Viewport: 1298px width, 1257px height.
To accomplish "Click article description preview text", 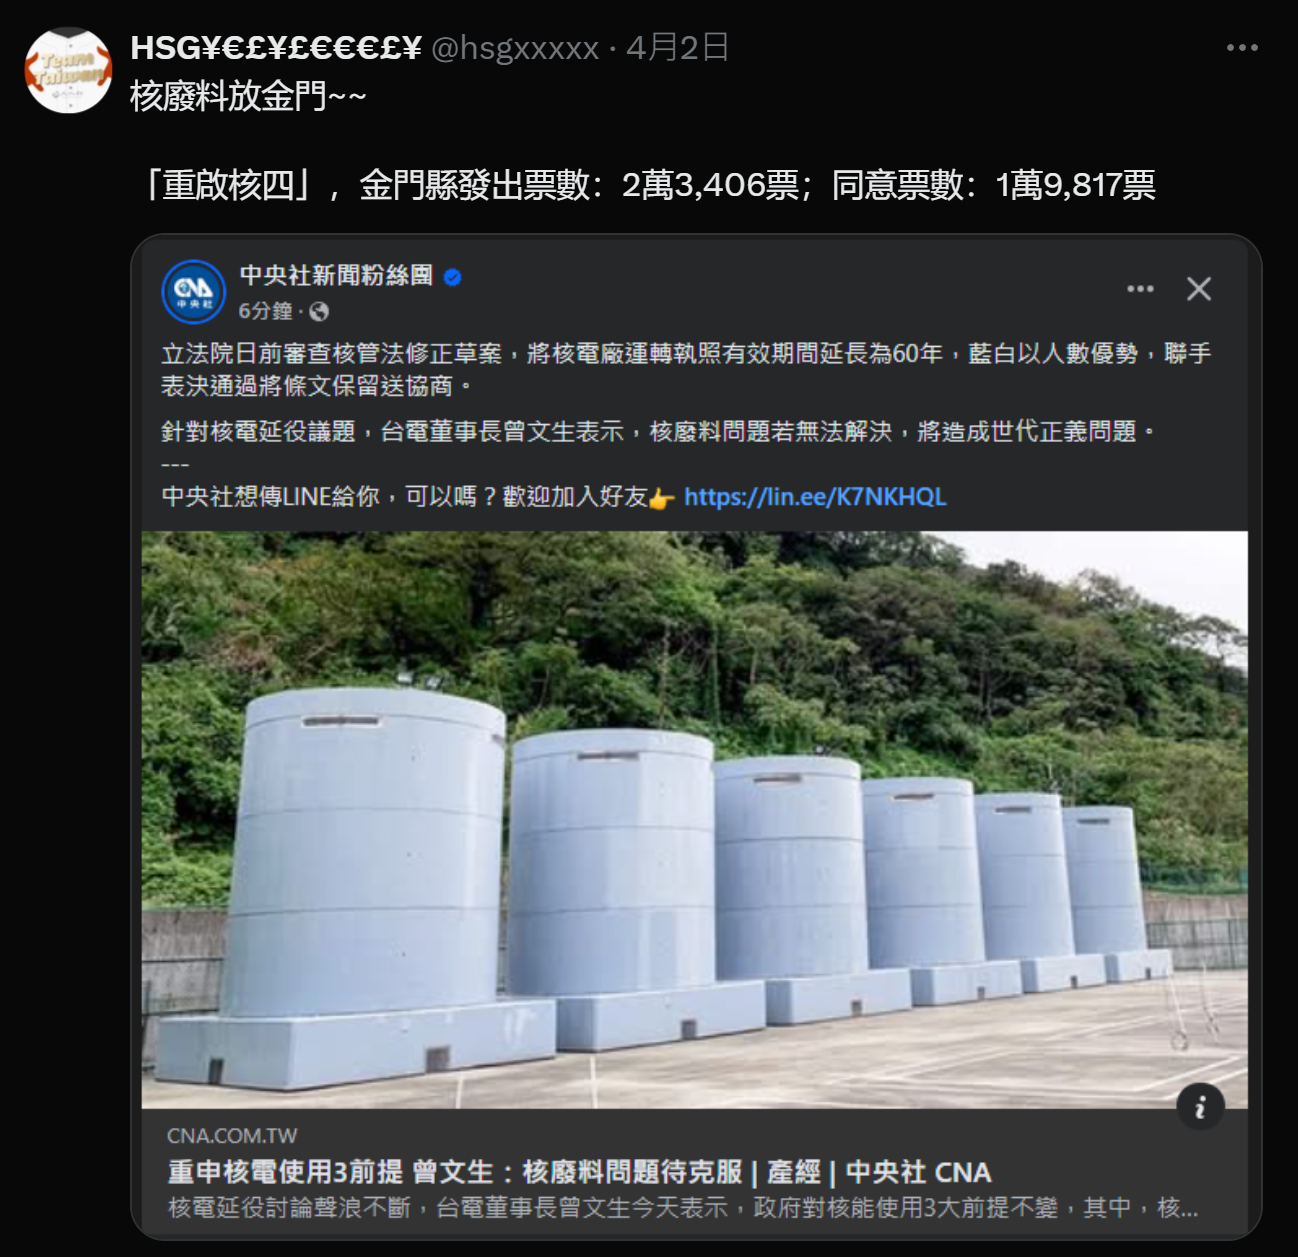I will 682,1208.
